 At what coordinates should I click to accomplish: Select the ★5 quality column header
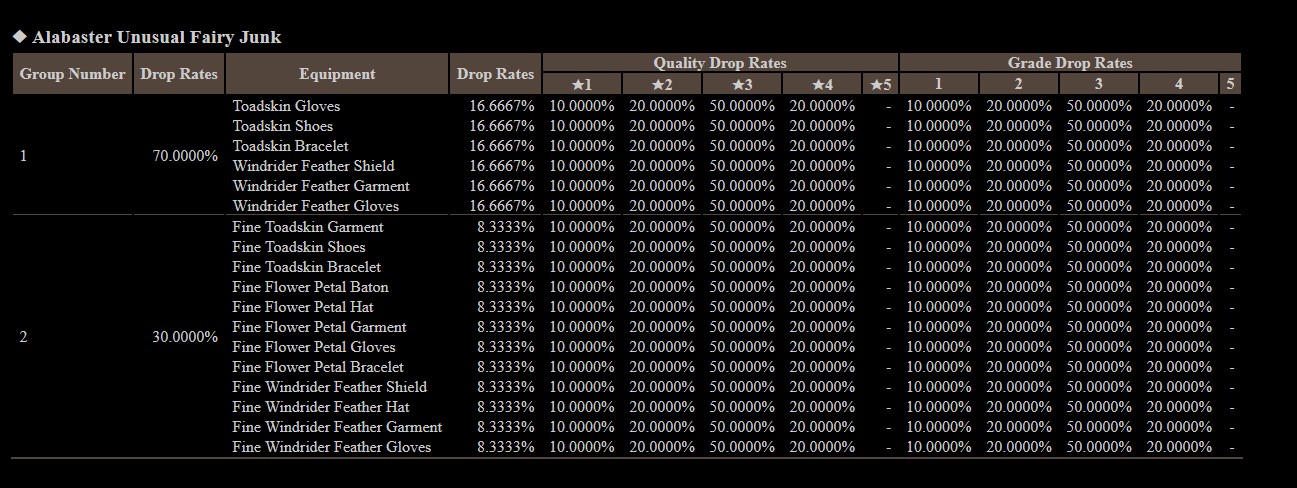pos(880,84)
